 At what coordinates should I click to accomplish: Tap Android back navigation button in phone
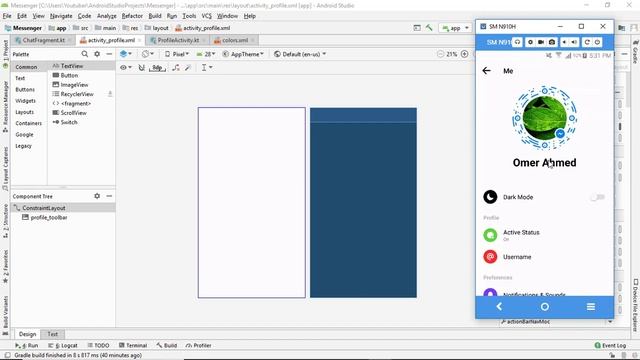coord(499,307)
